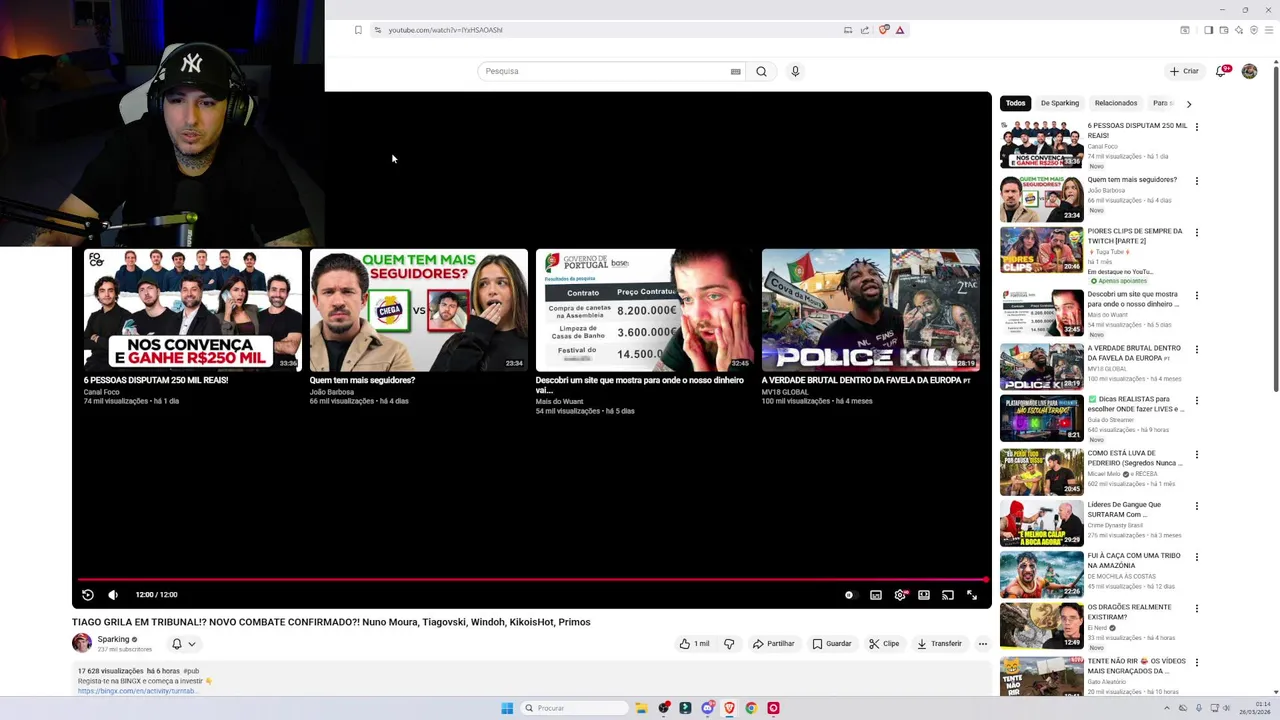Click the browser share page icon
1280x720 pixels.
click(865, 30)
